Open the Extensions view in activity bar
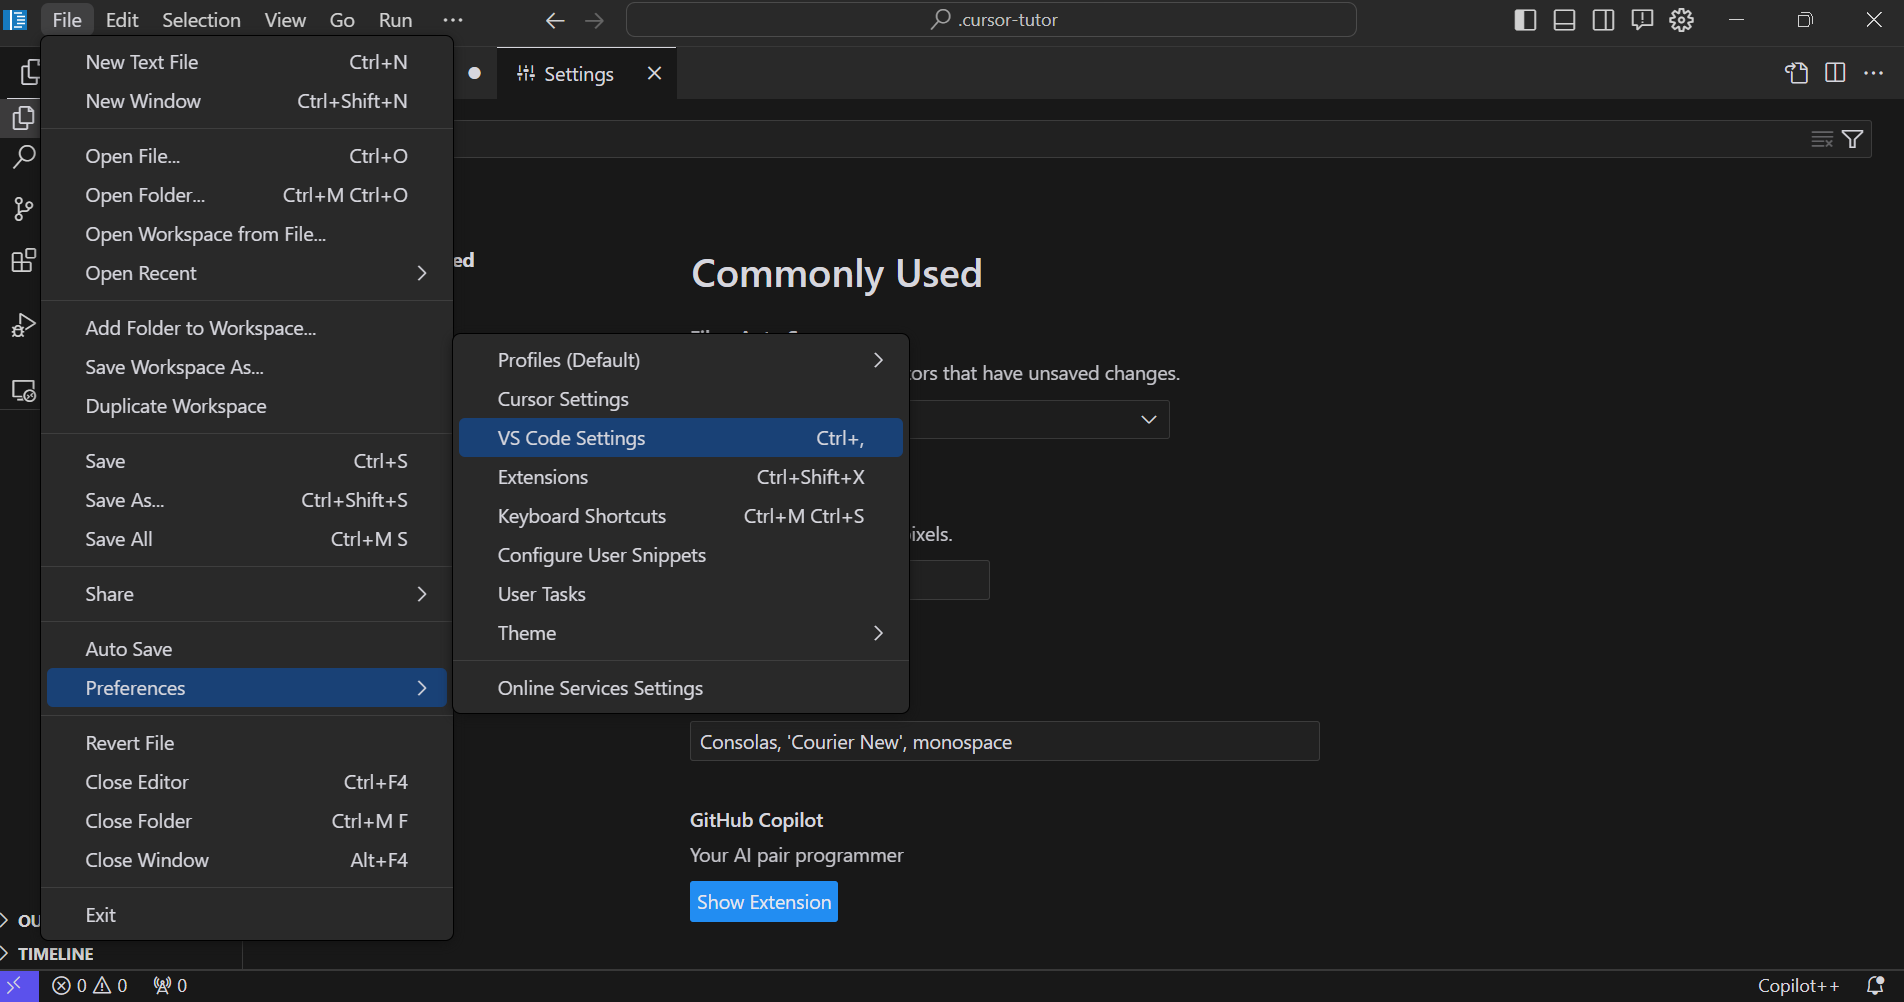Viewport: 1904px width, 1002px height. tap(23, 262)
